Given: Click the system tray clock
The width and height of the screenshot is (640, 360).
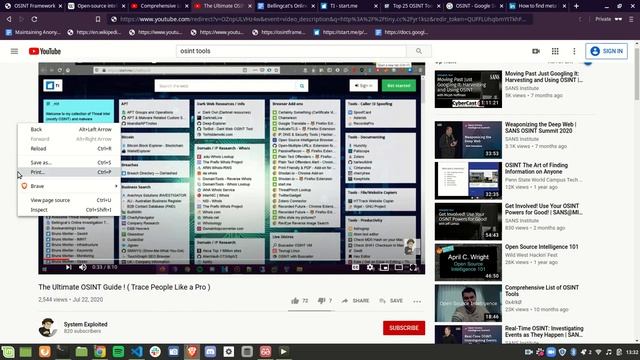Looking at the screenshot, I should pos(632,352).
